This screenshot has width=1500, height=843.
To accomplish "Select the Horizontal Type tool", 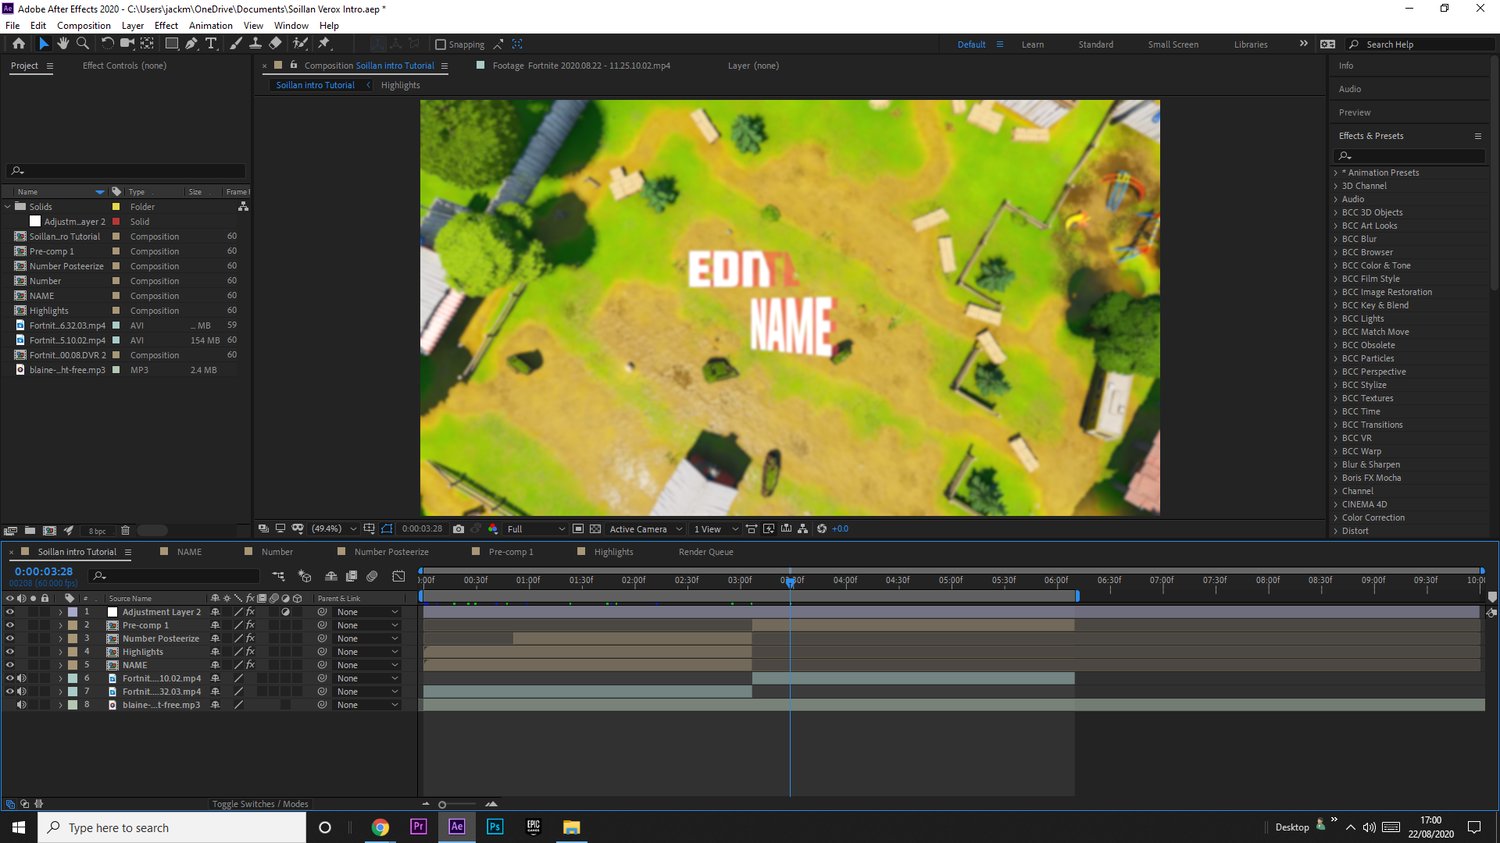I will click(x=211, y=44).
